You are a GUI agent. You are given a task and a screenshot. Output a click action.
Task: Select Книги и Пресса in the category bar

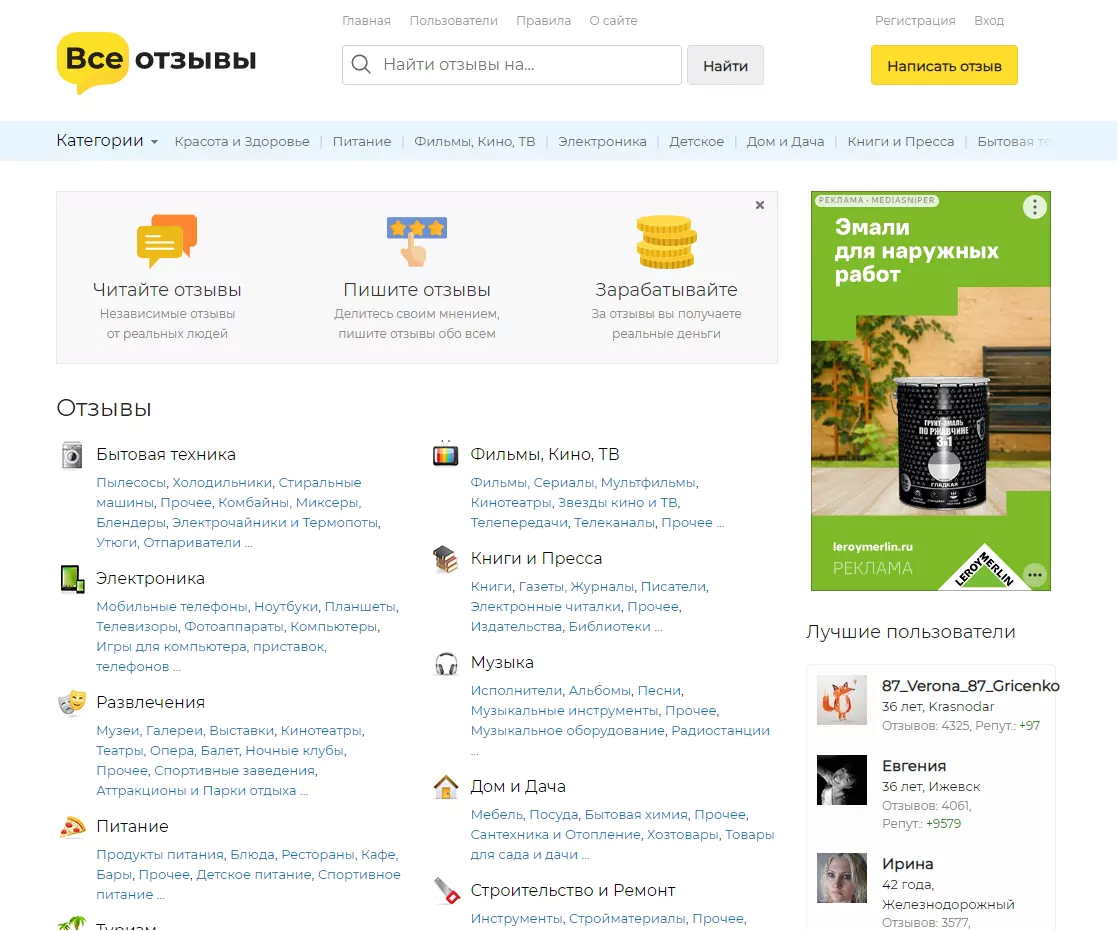[x=901, y=141]
